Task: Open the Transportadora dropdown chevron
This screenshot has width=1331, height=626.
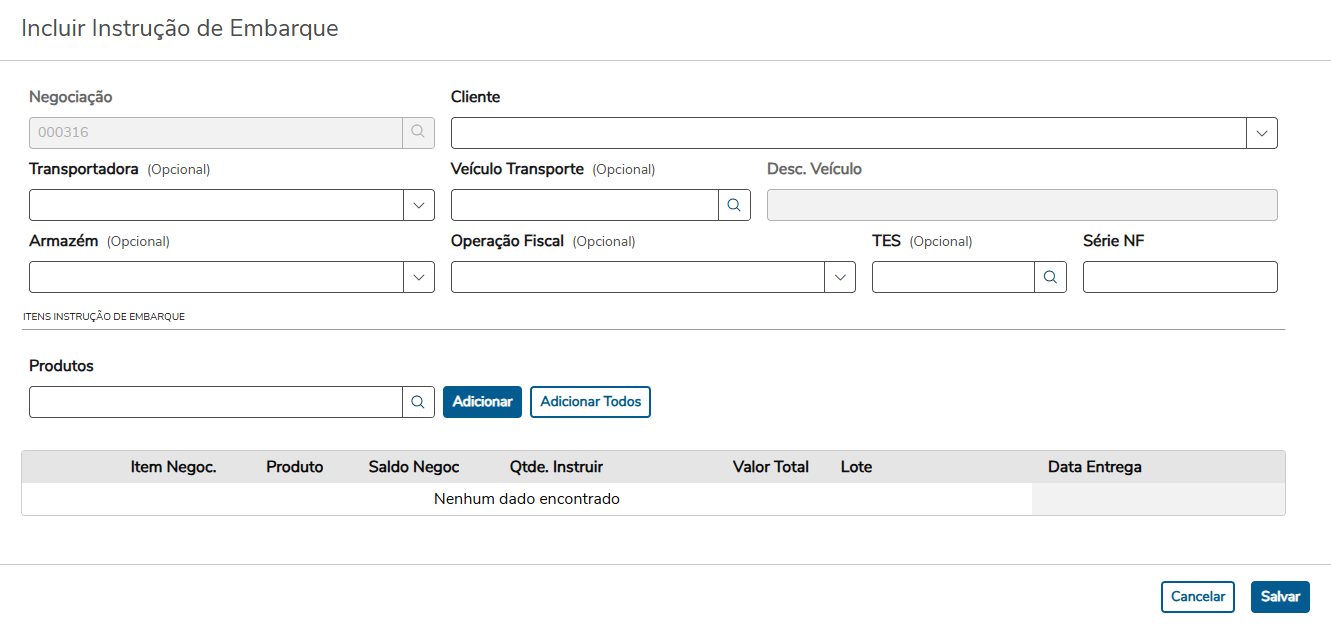Action: (418, 205)
